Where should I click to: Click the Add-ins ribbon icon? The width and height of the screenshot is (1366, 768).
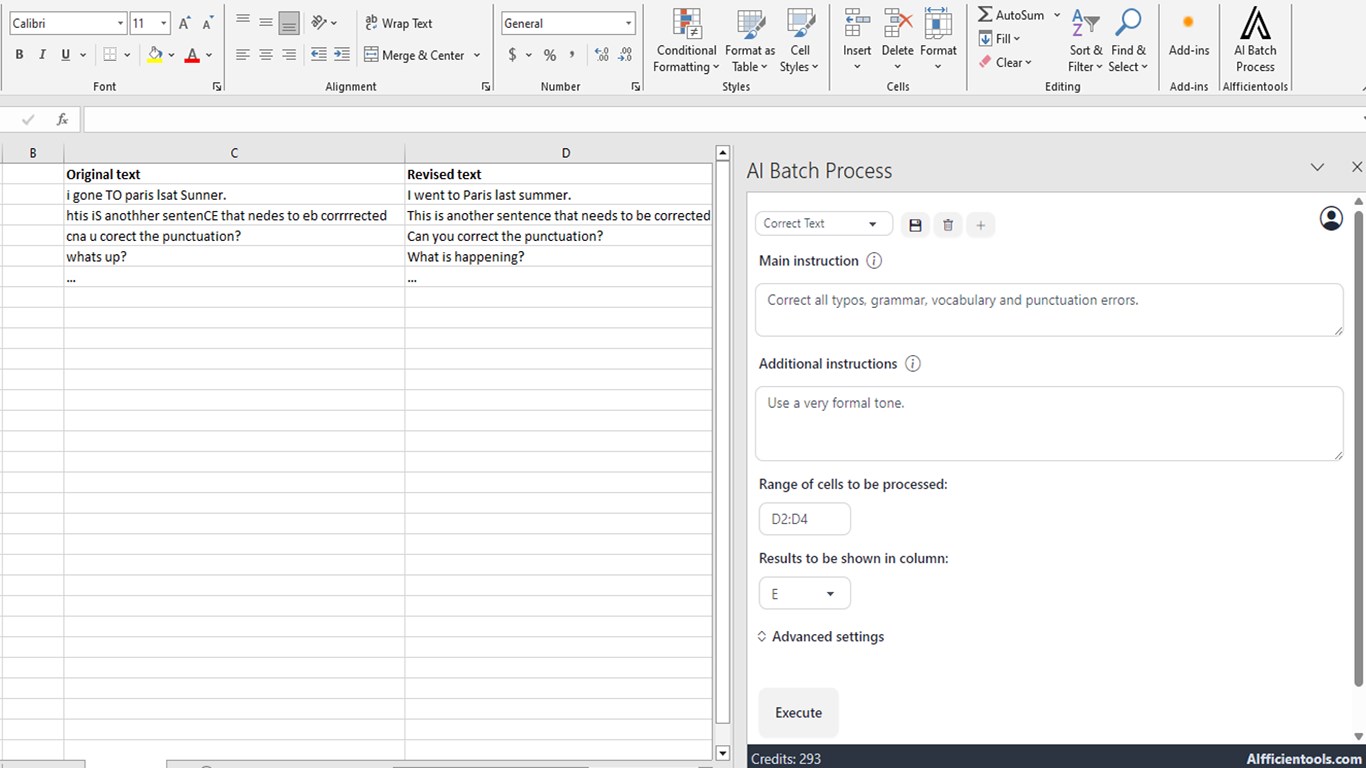click(1188, 35)
